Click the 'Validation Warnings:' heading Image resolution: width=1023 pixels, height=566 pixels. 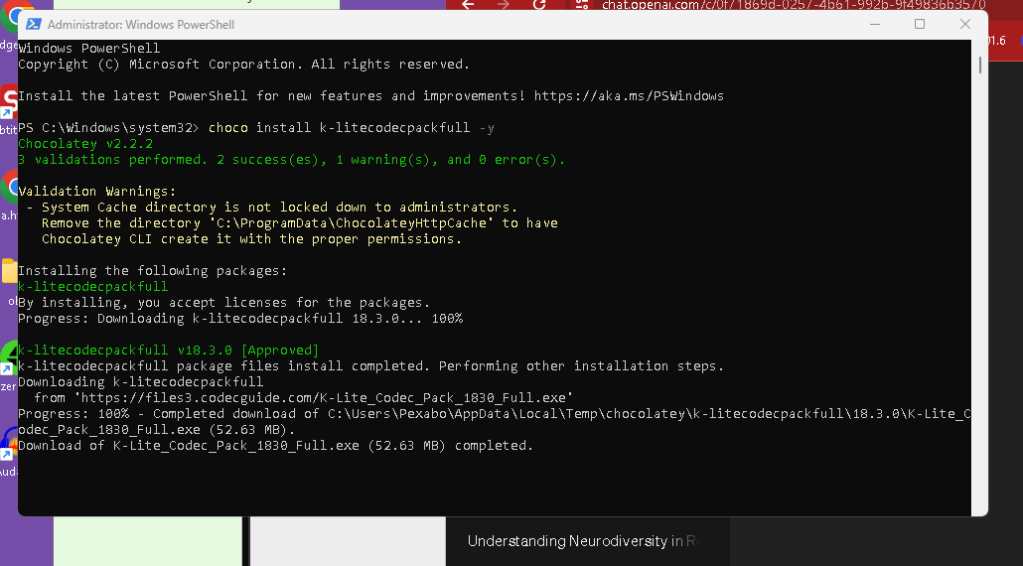click(x=97, y=191)
